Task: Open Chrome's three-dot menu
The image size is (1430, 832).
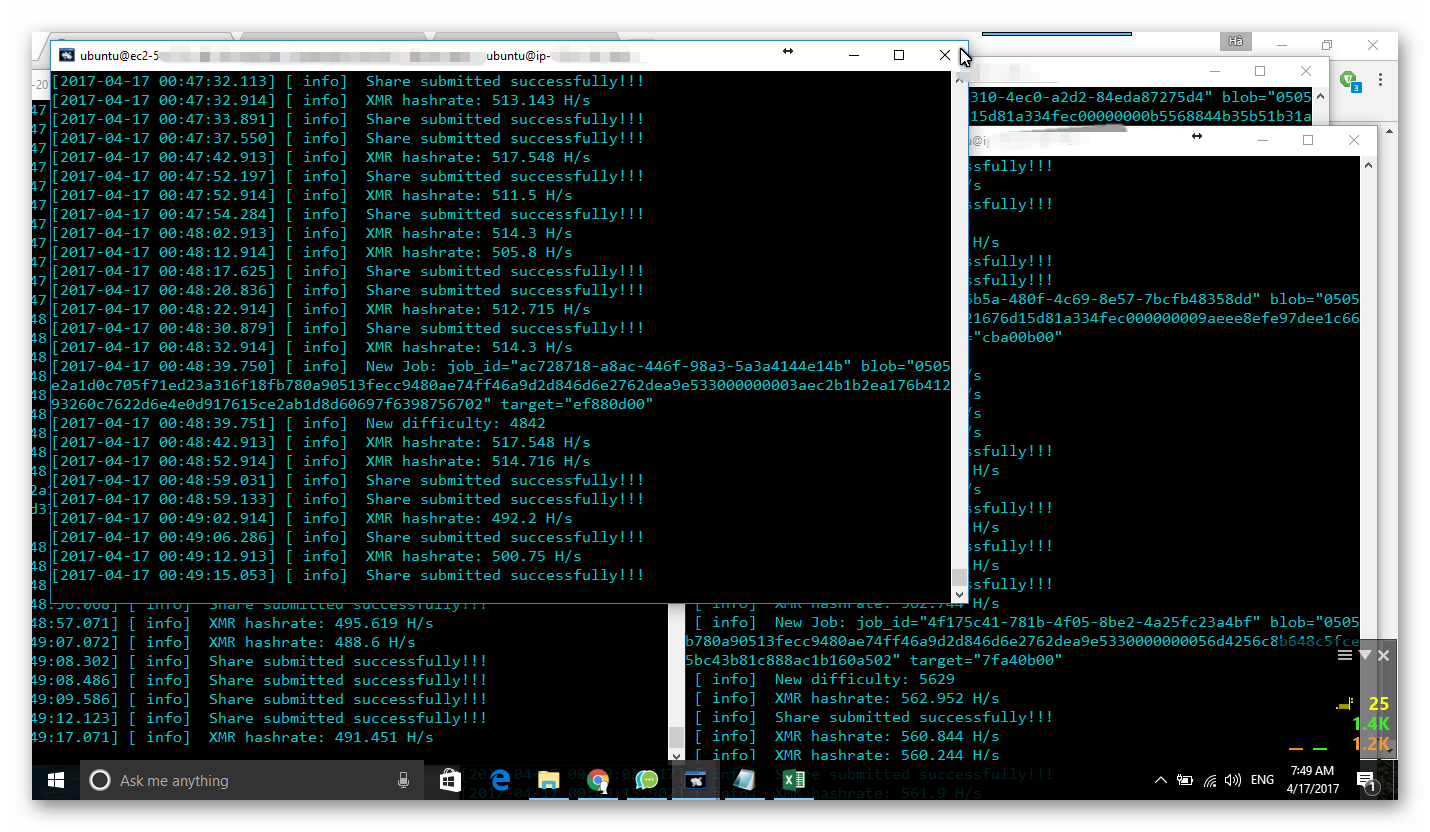Action: tap(1382, 80)
